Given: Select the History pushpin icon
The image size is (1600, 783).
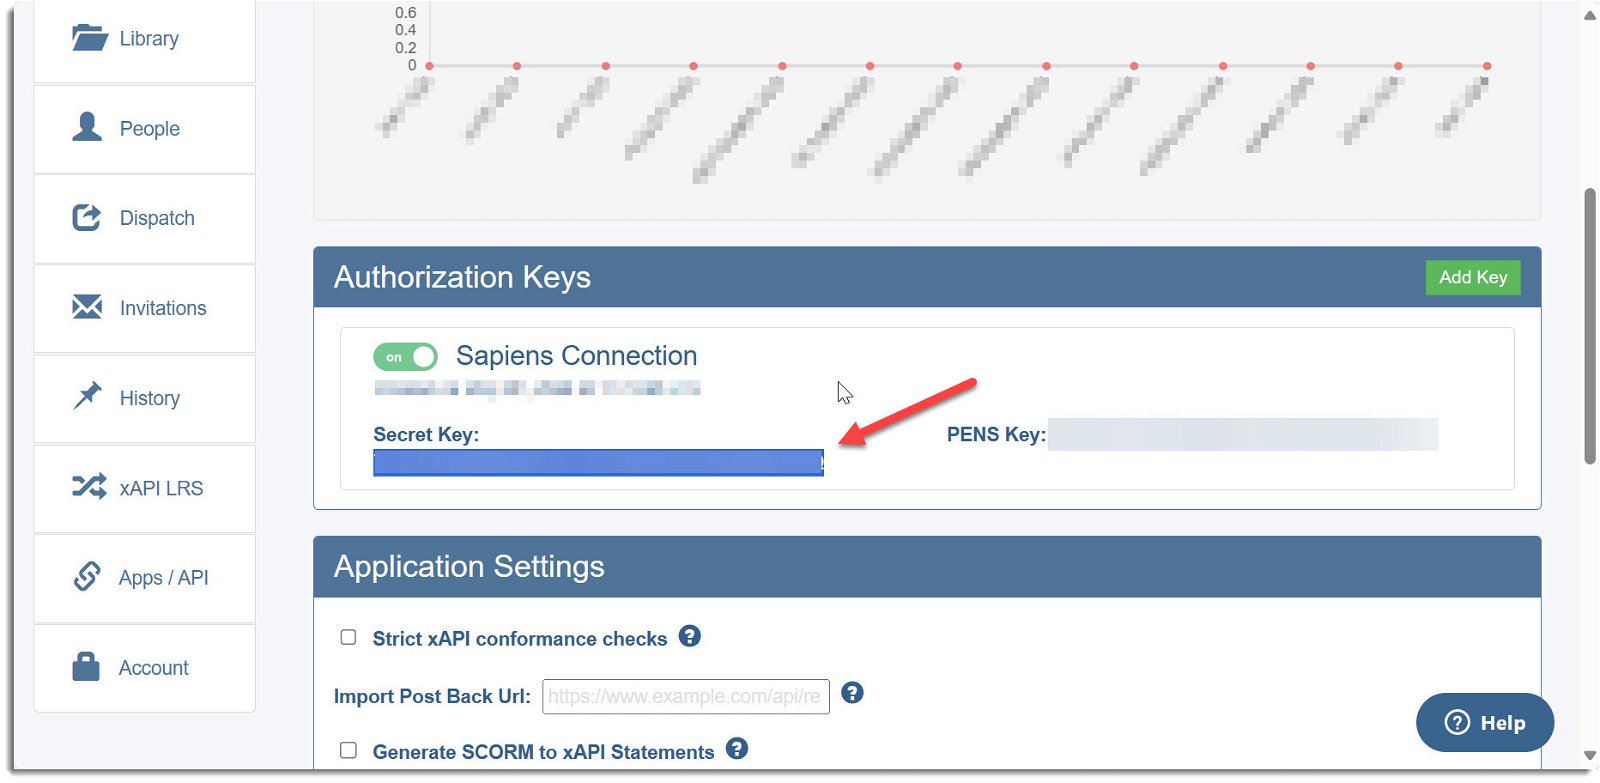Looking at the screenshot, I should 87,397.
